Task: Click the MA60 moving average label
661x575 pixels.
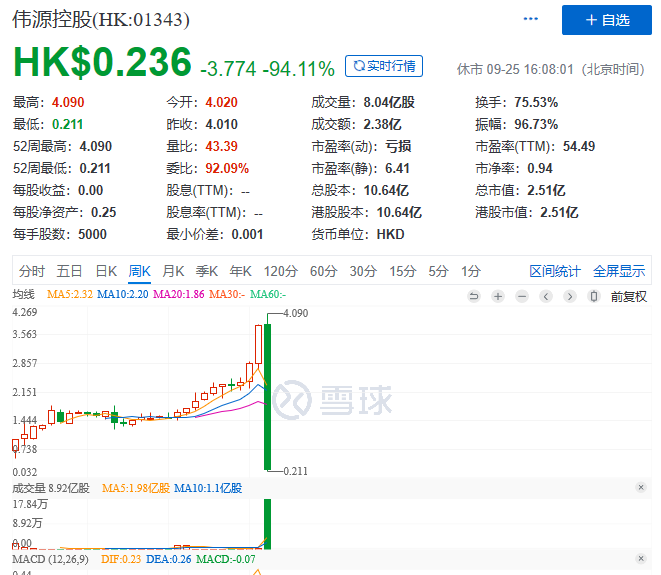Action: point(268,294)
